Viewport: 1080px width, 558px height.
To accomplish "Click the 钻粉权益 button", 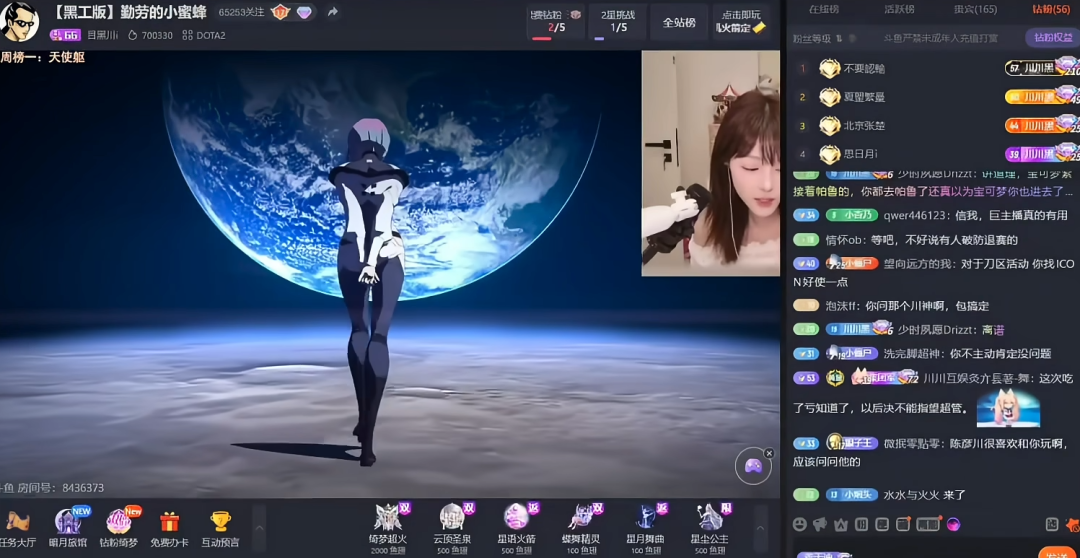I will (1052, 38).
